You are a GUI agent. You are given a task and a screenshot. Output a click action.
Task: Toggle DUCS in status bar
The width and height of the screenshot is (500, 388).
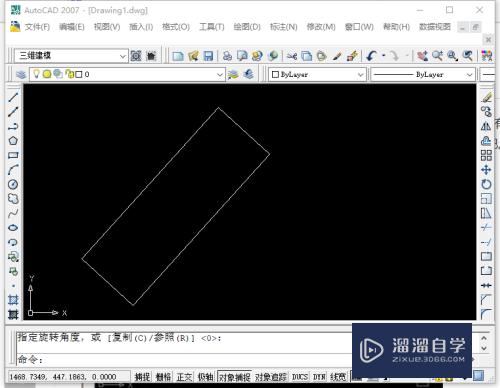point(300,377)
